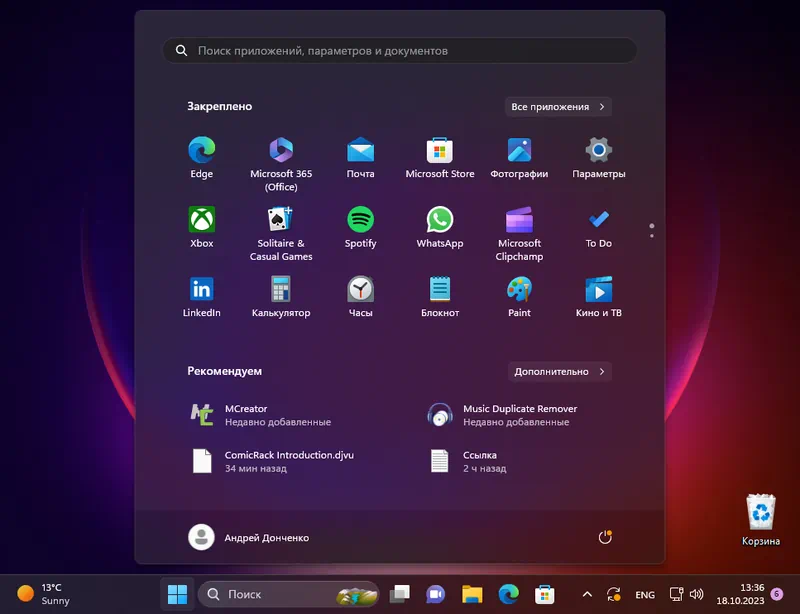Click the Start menu search field
Screen dimensions: 800x614
[x=399, y=51]
